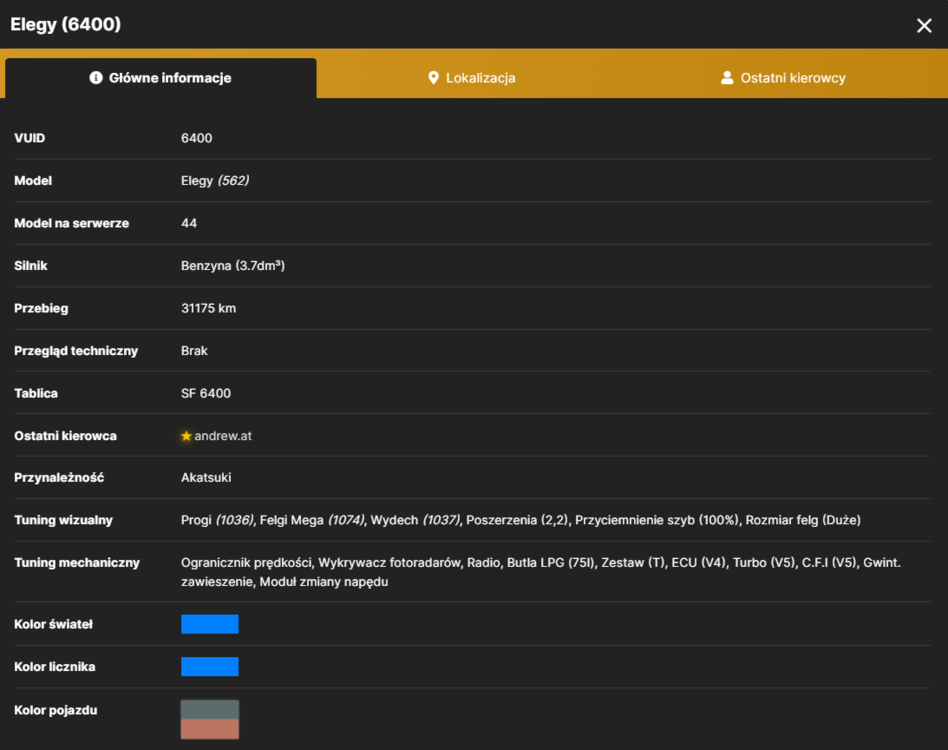The image size is (948, 750).
Task: Click the Kolor świateł blue swatch
Action: (210, 624)
